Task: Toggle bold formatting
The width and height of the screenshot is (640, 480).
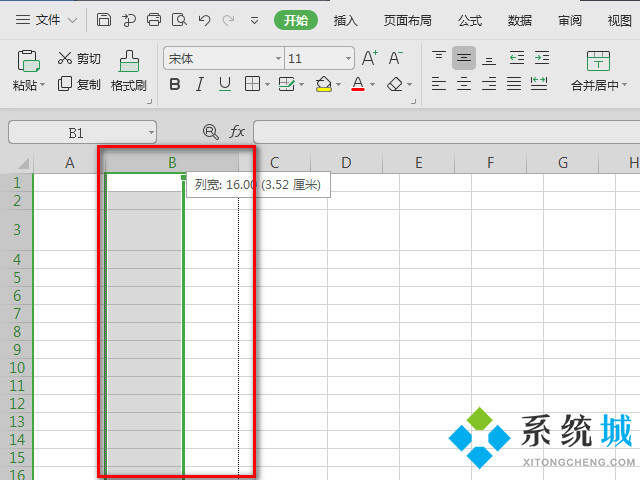Action: click(175, 84)
